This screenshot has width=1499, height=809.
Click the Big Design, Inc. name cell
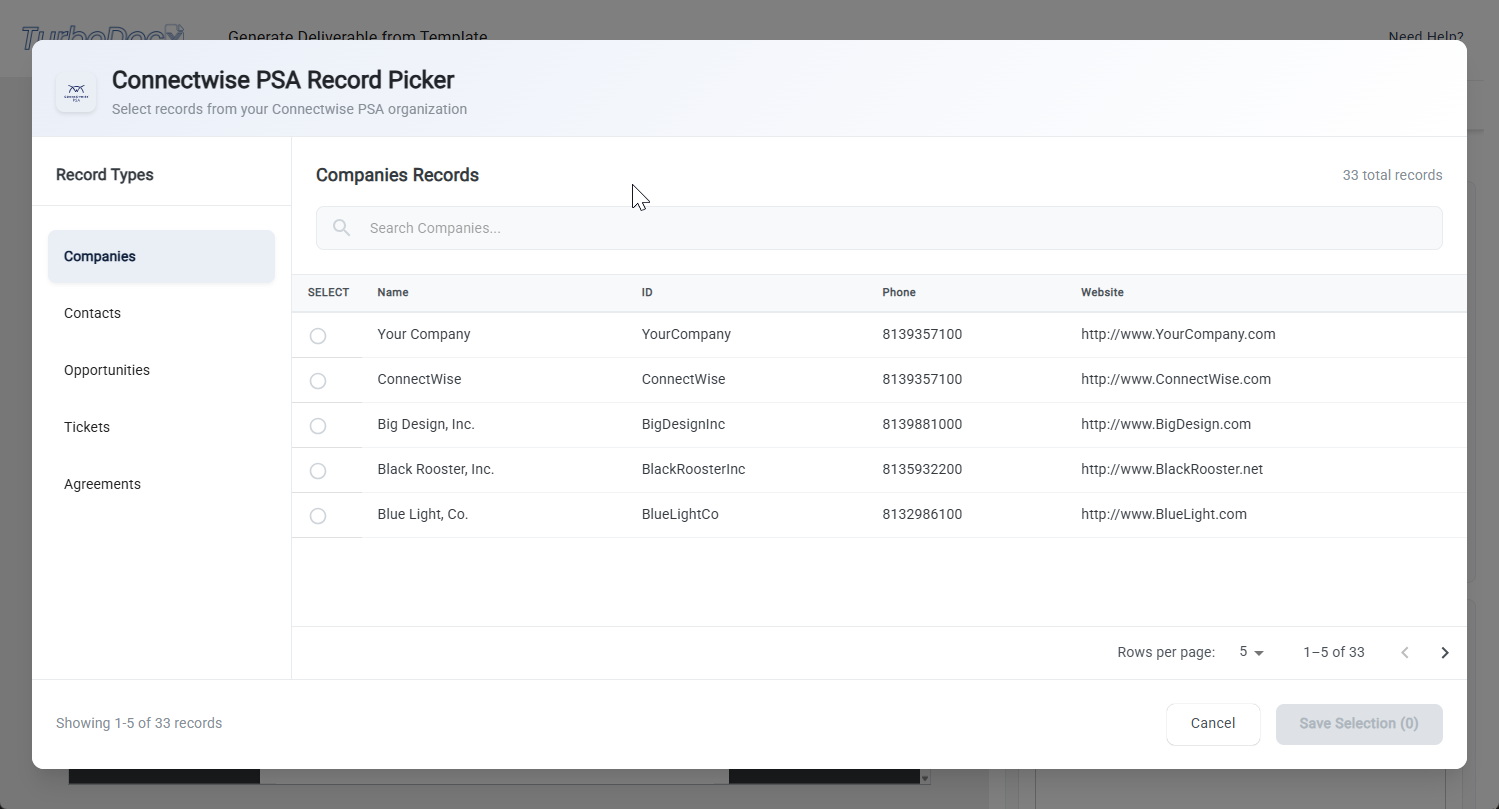click(426, 424)
